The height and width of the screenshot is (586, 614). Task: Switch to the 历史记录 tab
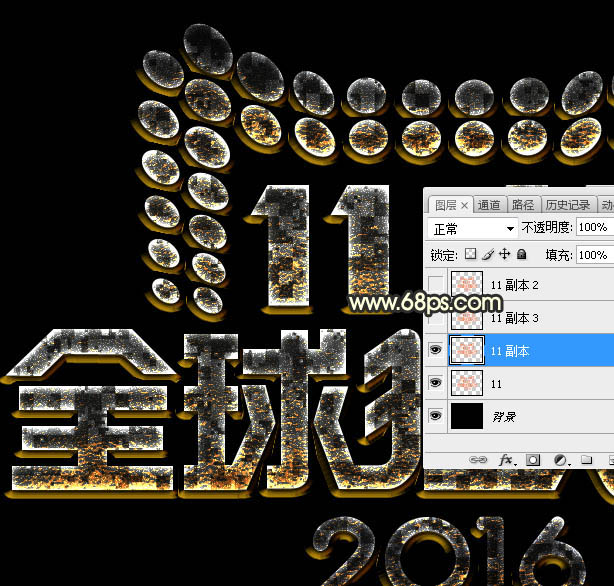[568, 205]
